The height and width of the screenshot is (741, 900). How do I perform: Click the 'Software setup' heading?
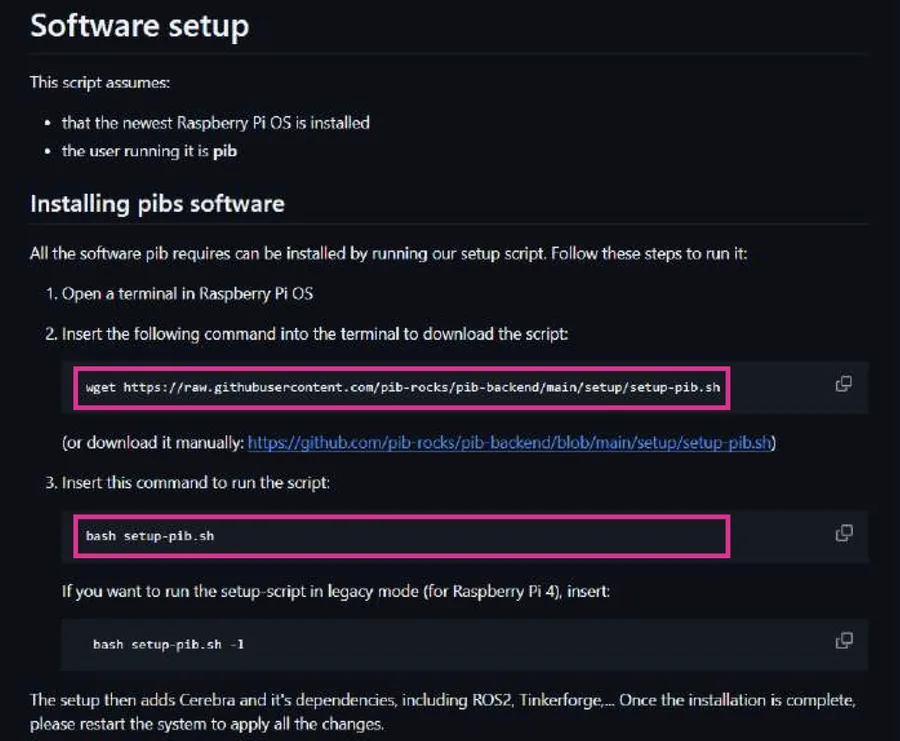pos(139,26)
